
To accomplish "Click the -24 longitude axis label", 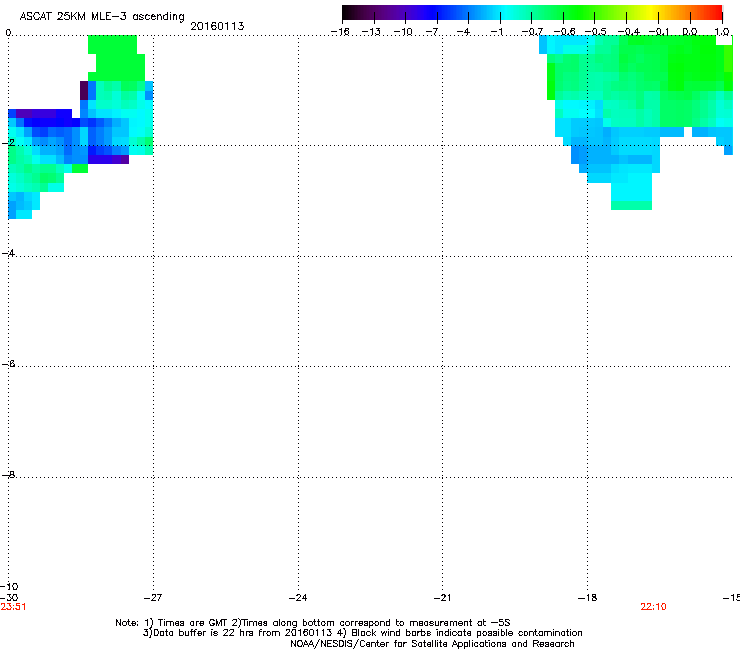I will pyautogui.click(x=298, y=598).
